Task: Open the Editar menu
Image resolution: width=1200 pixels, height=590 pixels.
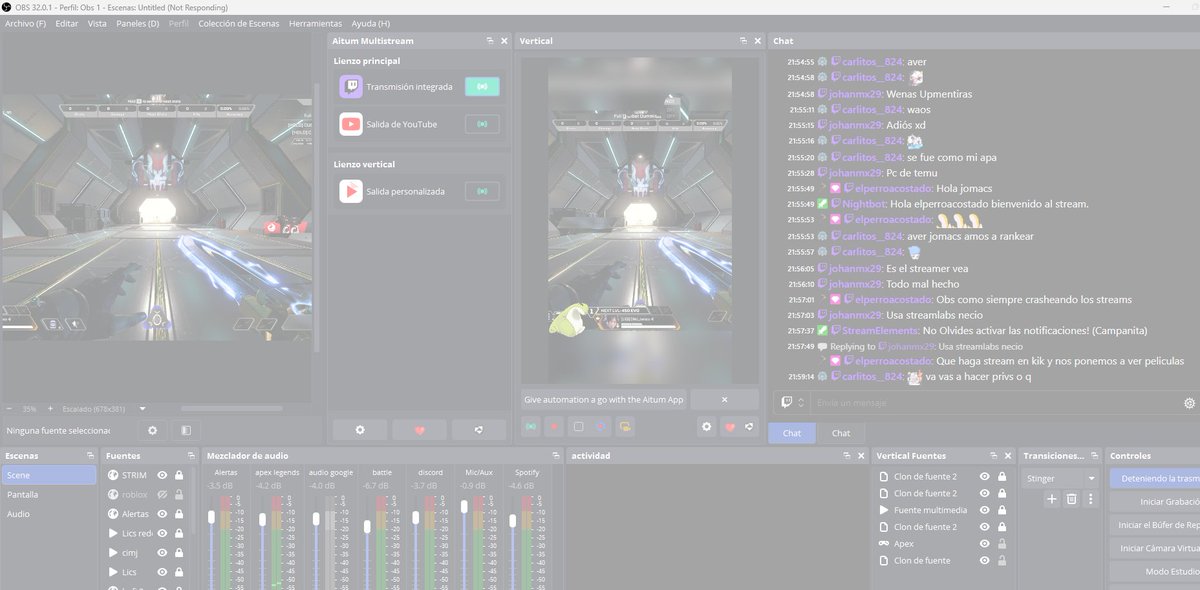Action: (66, 23)
